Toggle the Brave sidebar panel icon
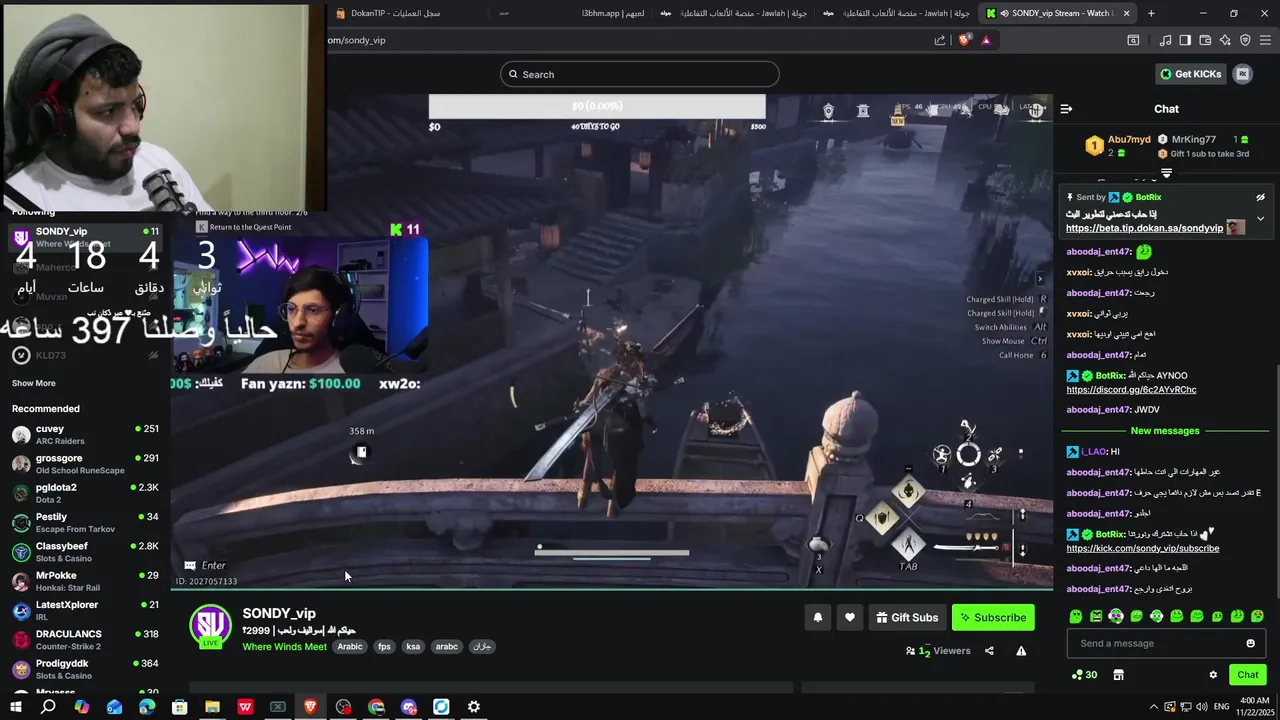This screenshot has height=720, width=1280. [1185, 40]
